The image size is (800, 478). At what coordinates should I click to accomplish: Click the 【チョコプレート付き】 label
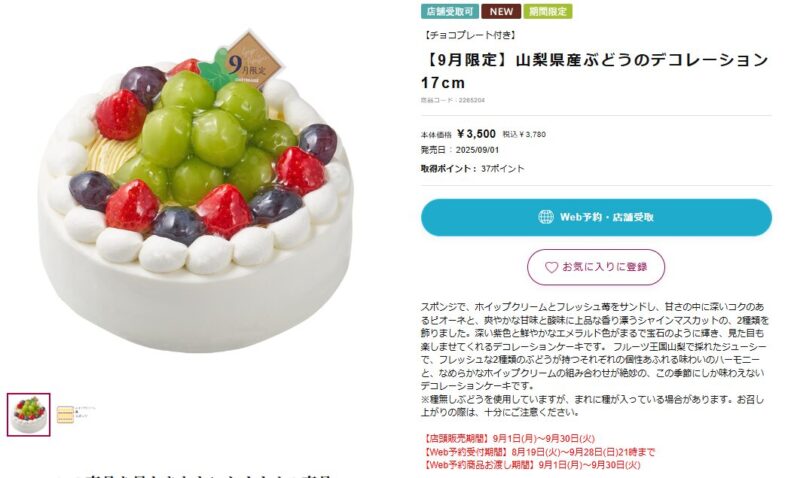pyautogui.click(x=470, y=35)
